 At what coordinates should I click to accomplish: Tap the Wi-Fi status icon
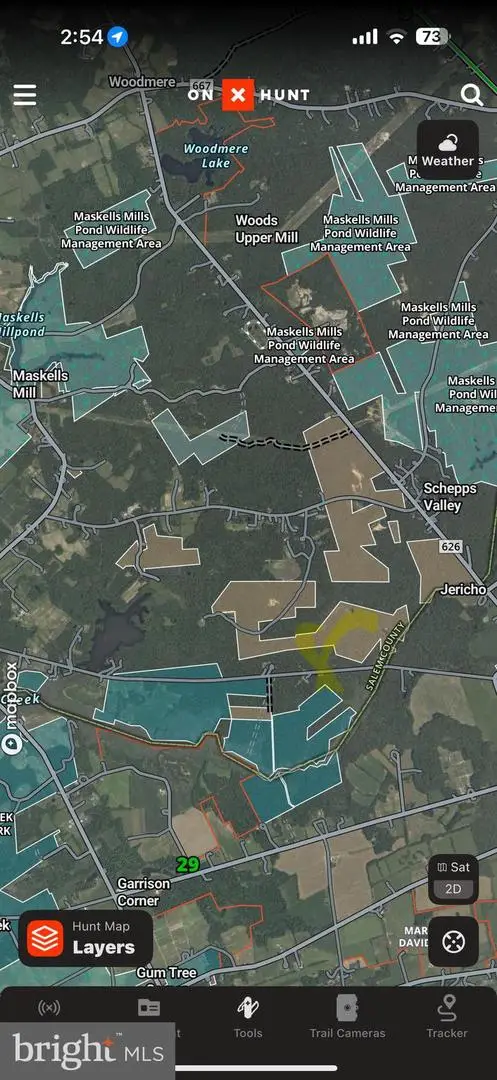tap(396, 37)
